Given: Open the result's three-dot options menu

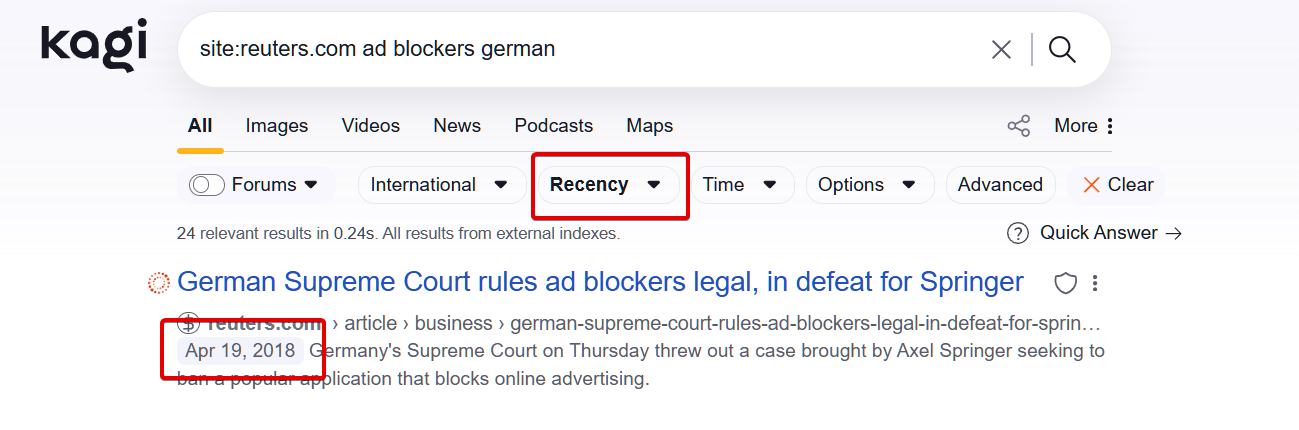Looking at the screenshot, I should click(1096, 284).
